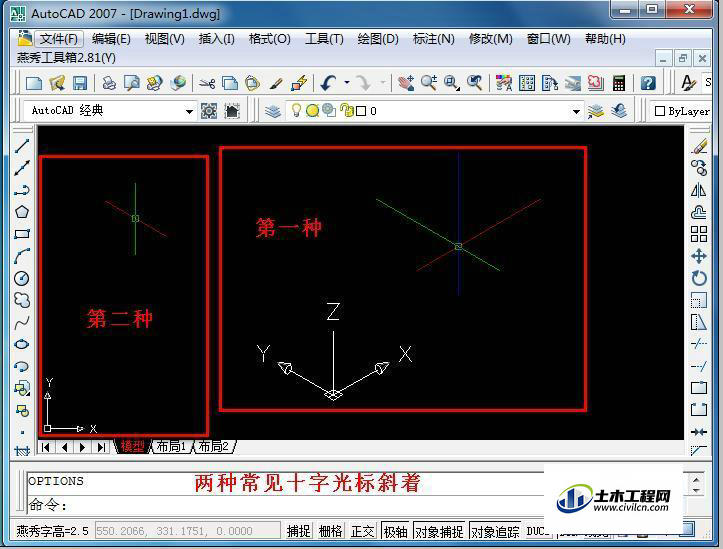
Task: Open the 文件(F) menu
Action: [59, 39]
